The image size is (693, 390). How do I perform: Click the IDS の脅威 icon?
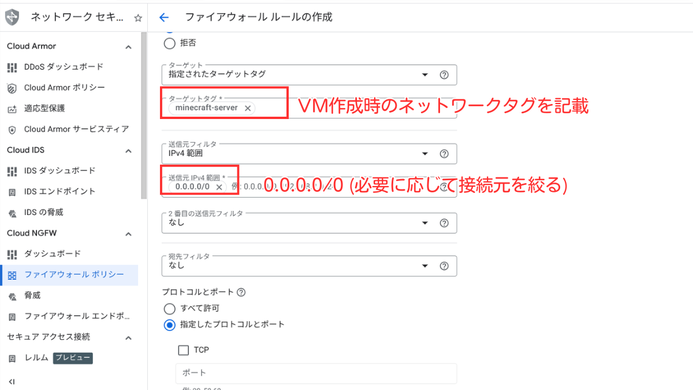[12, 213]
